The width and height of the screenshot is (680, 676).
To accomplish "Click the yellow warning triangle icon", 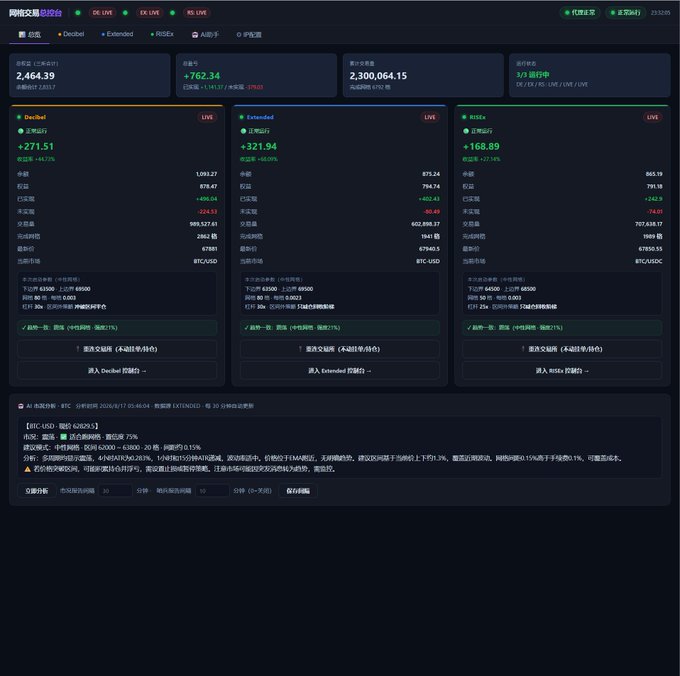I will [27, 469].
